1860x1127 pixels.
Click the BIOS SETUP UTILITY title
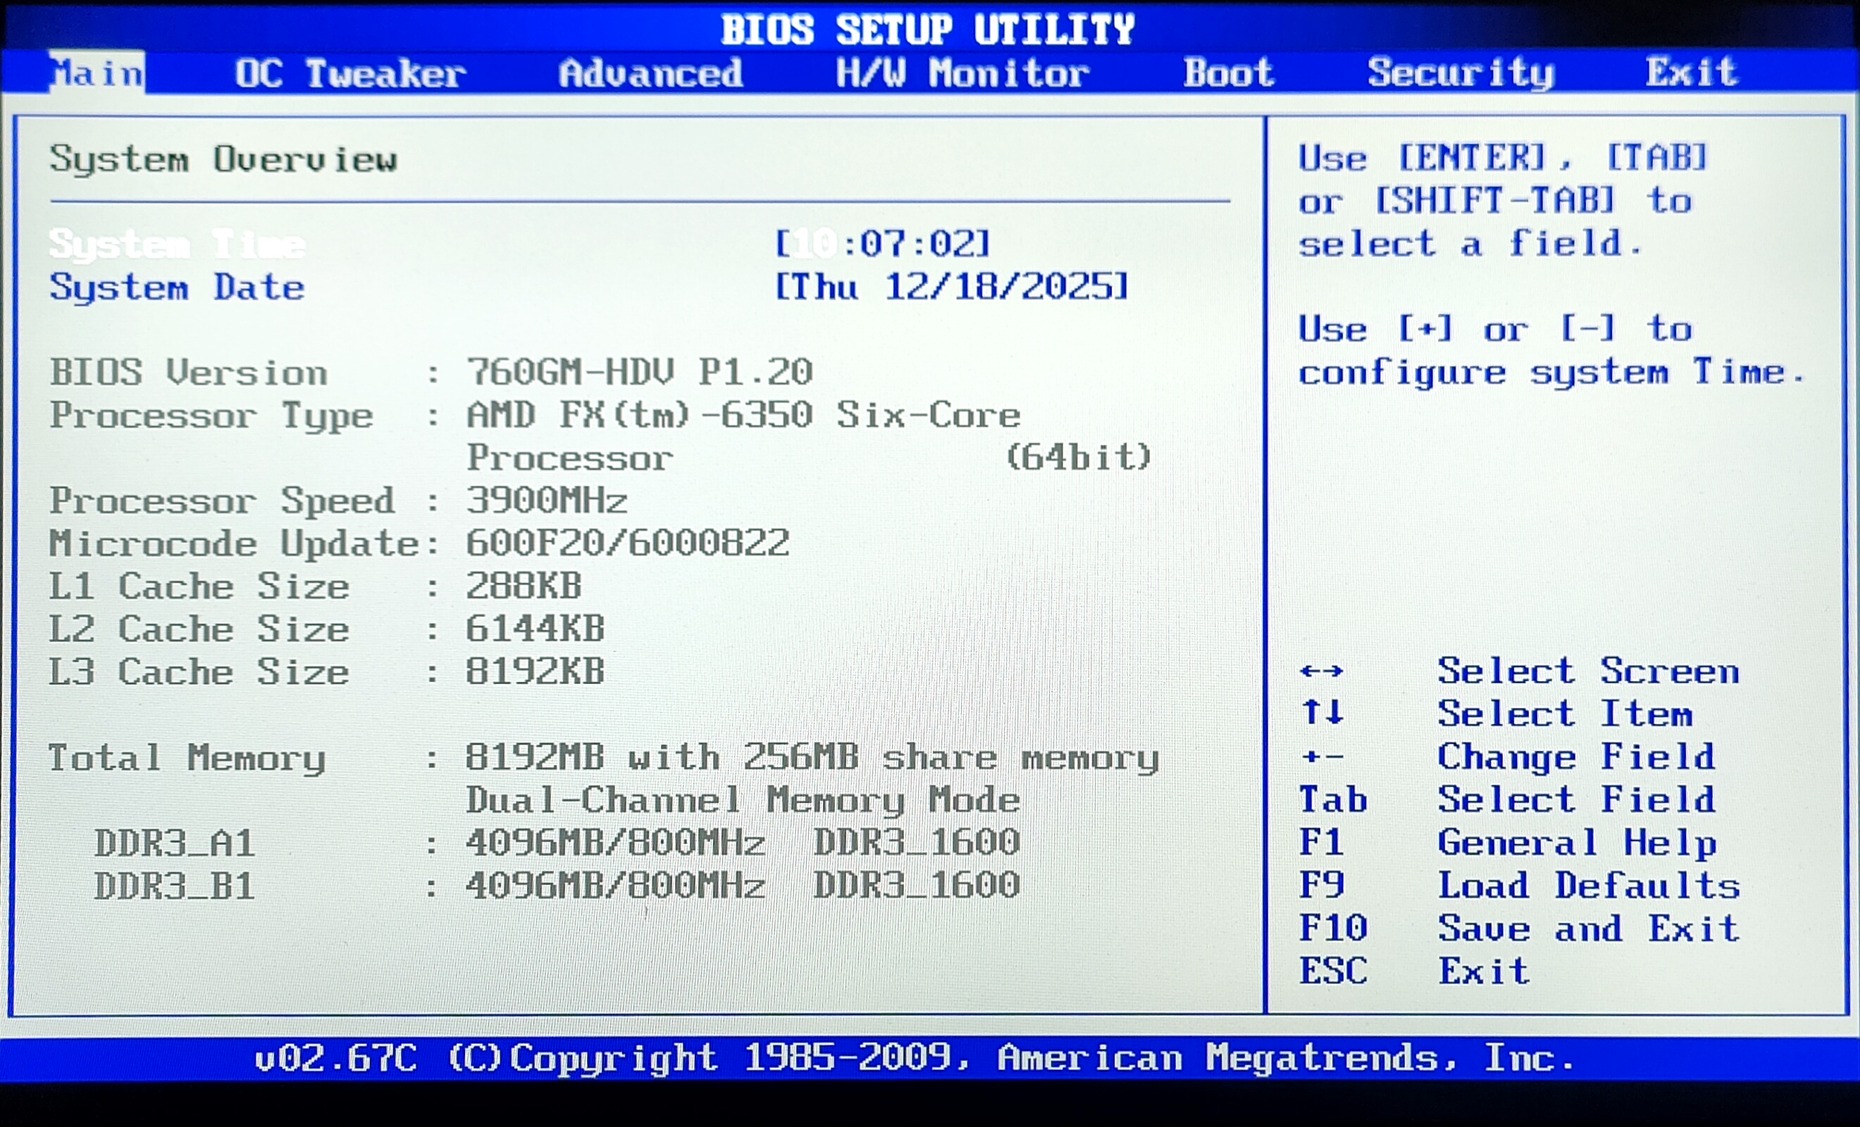(x=929, y=29)
